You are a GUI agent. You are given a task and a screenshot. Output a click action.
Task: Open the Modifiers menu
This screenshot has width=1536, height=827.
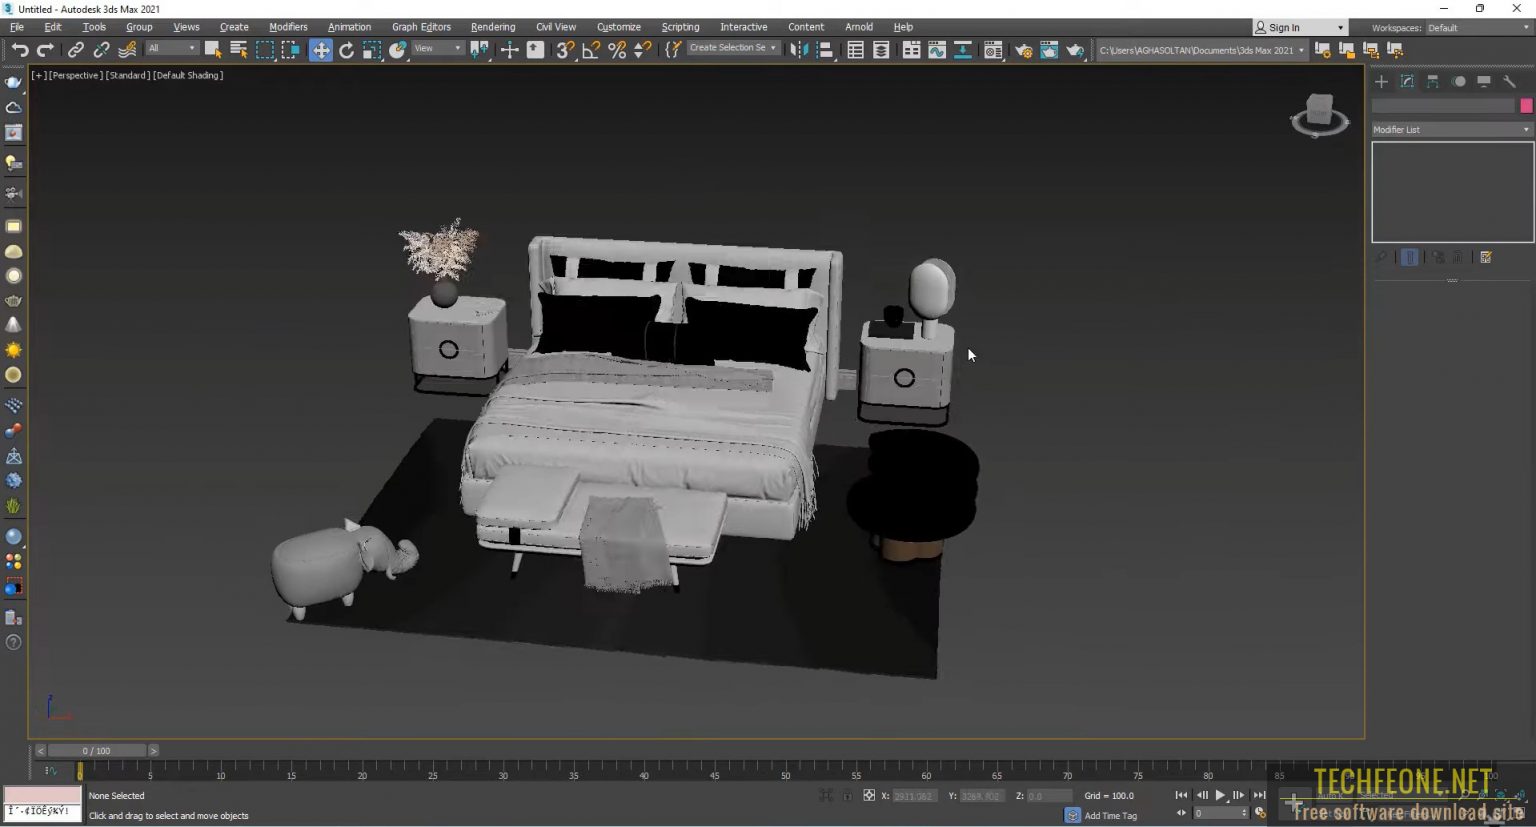(x=288, y=27)
